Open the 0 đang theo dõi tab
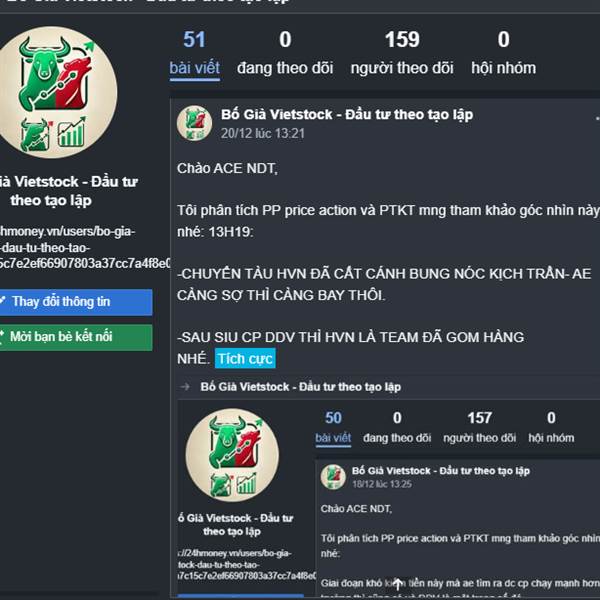 (x=285, y=54)
